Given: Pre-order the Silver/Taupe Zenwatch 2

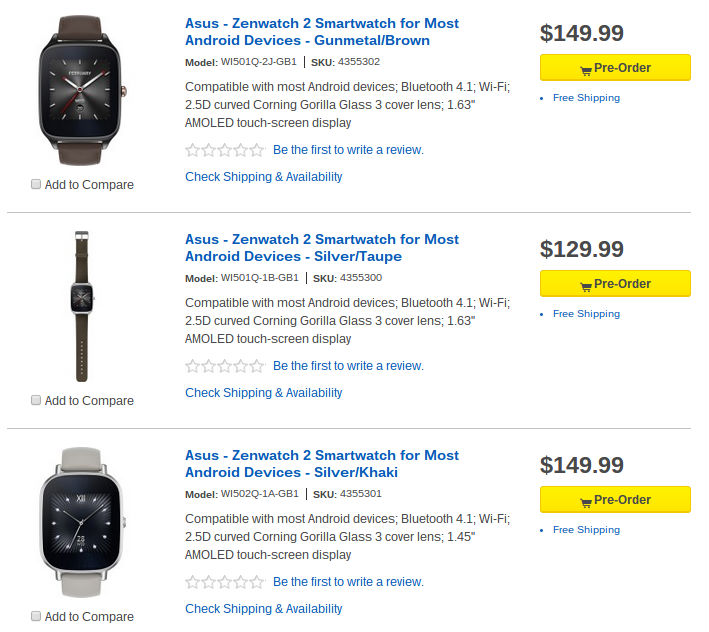Looking at the screenshot, I should tap(614, 284).
